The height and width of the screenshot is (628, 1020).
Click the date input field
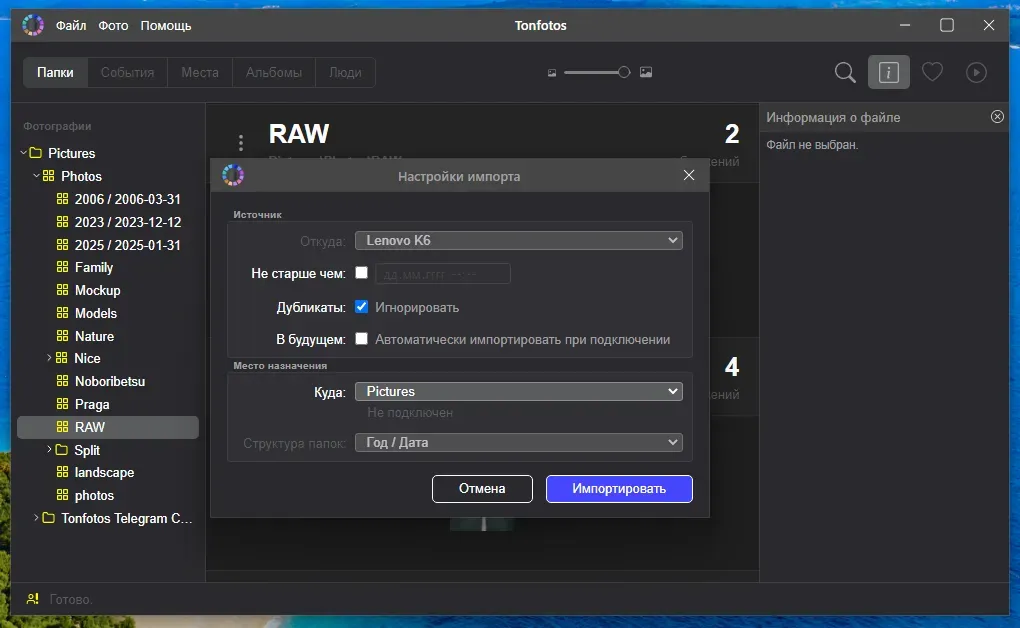click(442, 274)
